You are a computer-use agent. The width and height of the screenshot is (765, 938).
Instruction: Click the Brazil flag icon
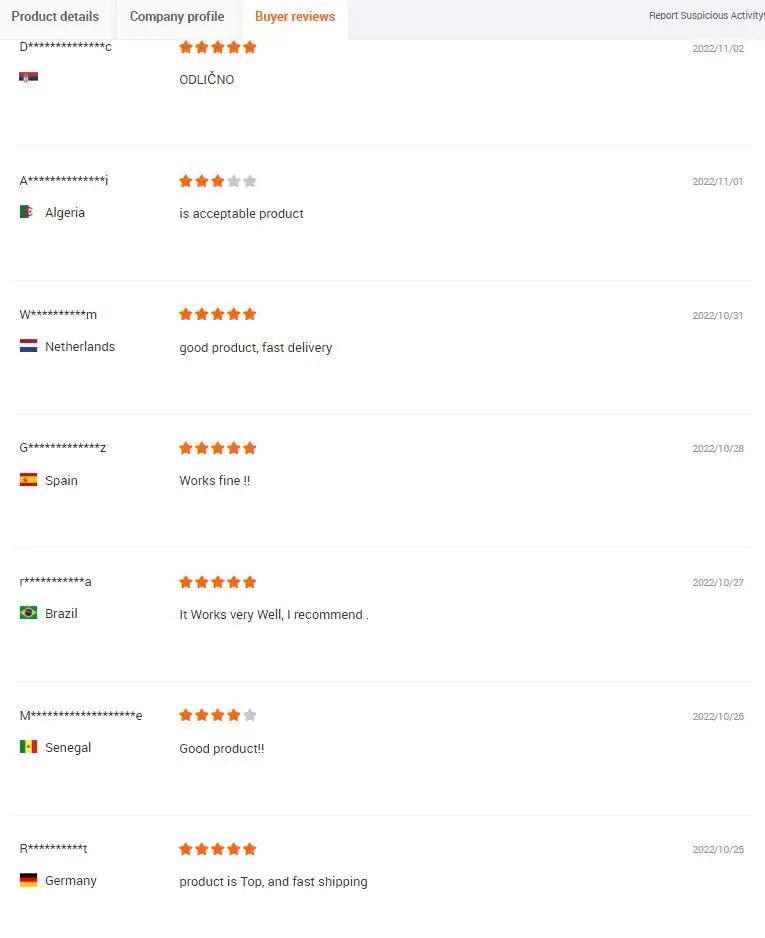(28, 613)
